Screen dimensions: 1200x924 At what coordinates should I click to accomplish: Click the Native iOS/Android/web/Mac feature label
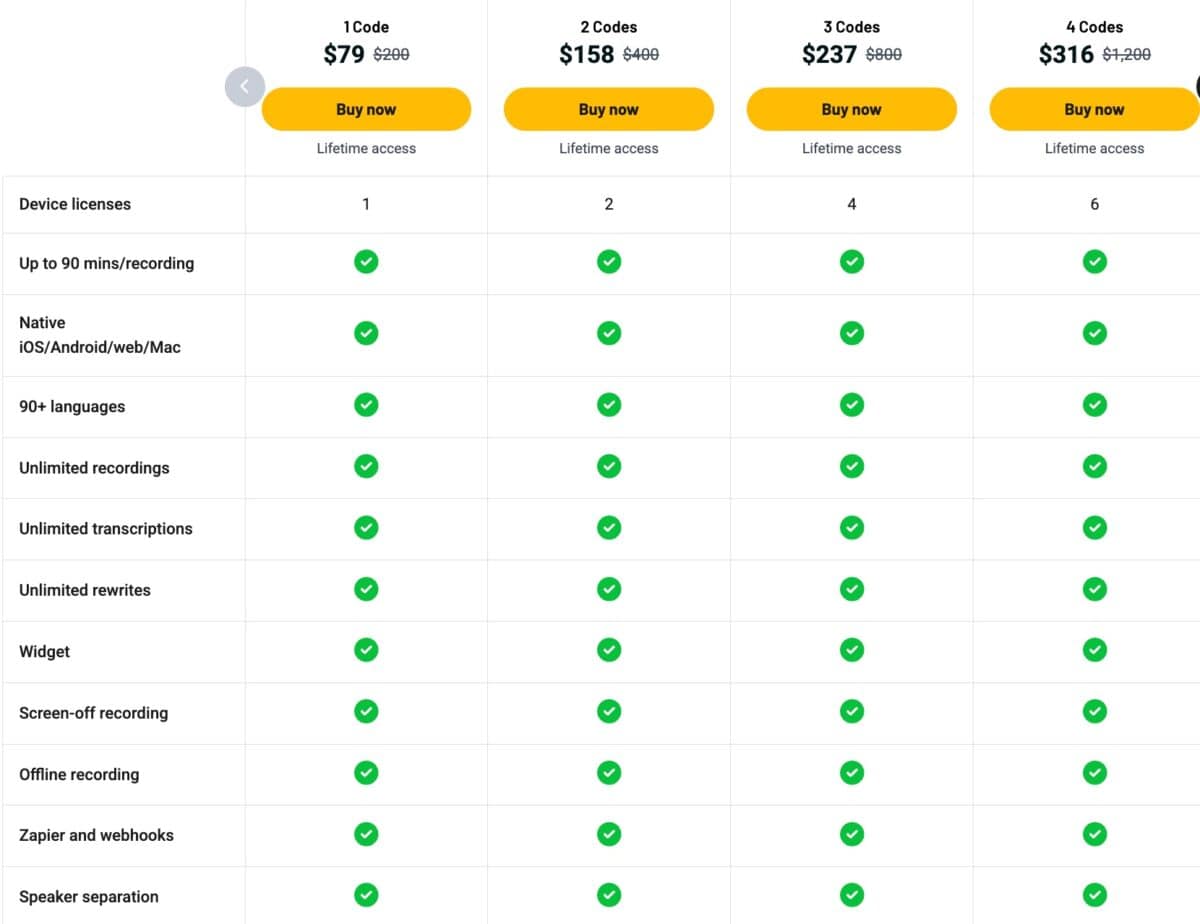point(100,335)
